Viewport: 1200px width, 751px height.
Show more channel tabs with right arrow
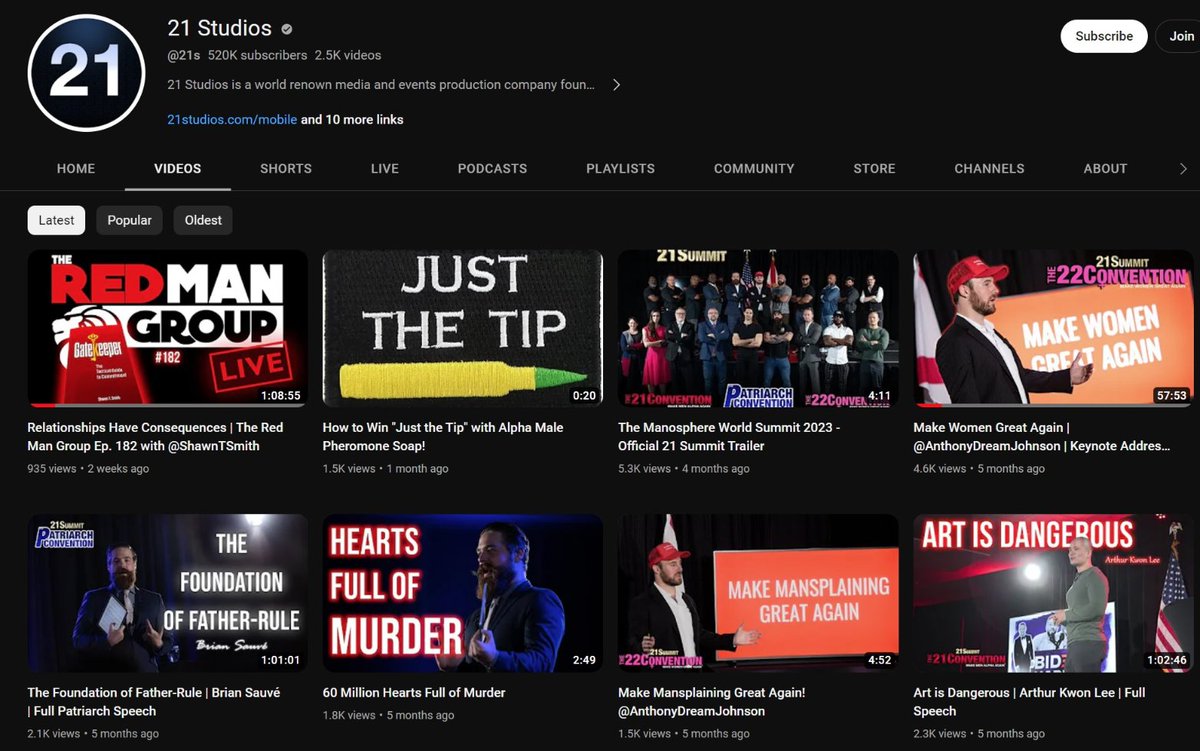[x=1183, y=169]
